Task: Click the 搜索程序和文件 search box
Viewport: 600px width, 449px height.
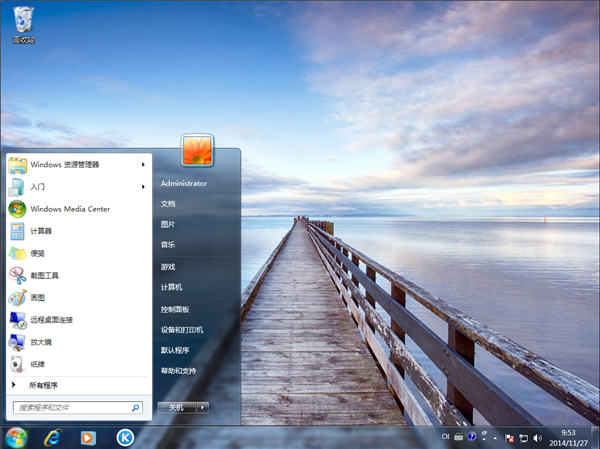Action: coord(70,408)
